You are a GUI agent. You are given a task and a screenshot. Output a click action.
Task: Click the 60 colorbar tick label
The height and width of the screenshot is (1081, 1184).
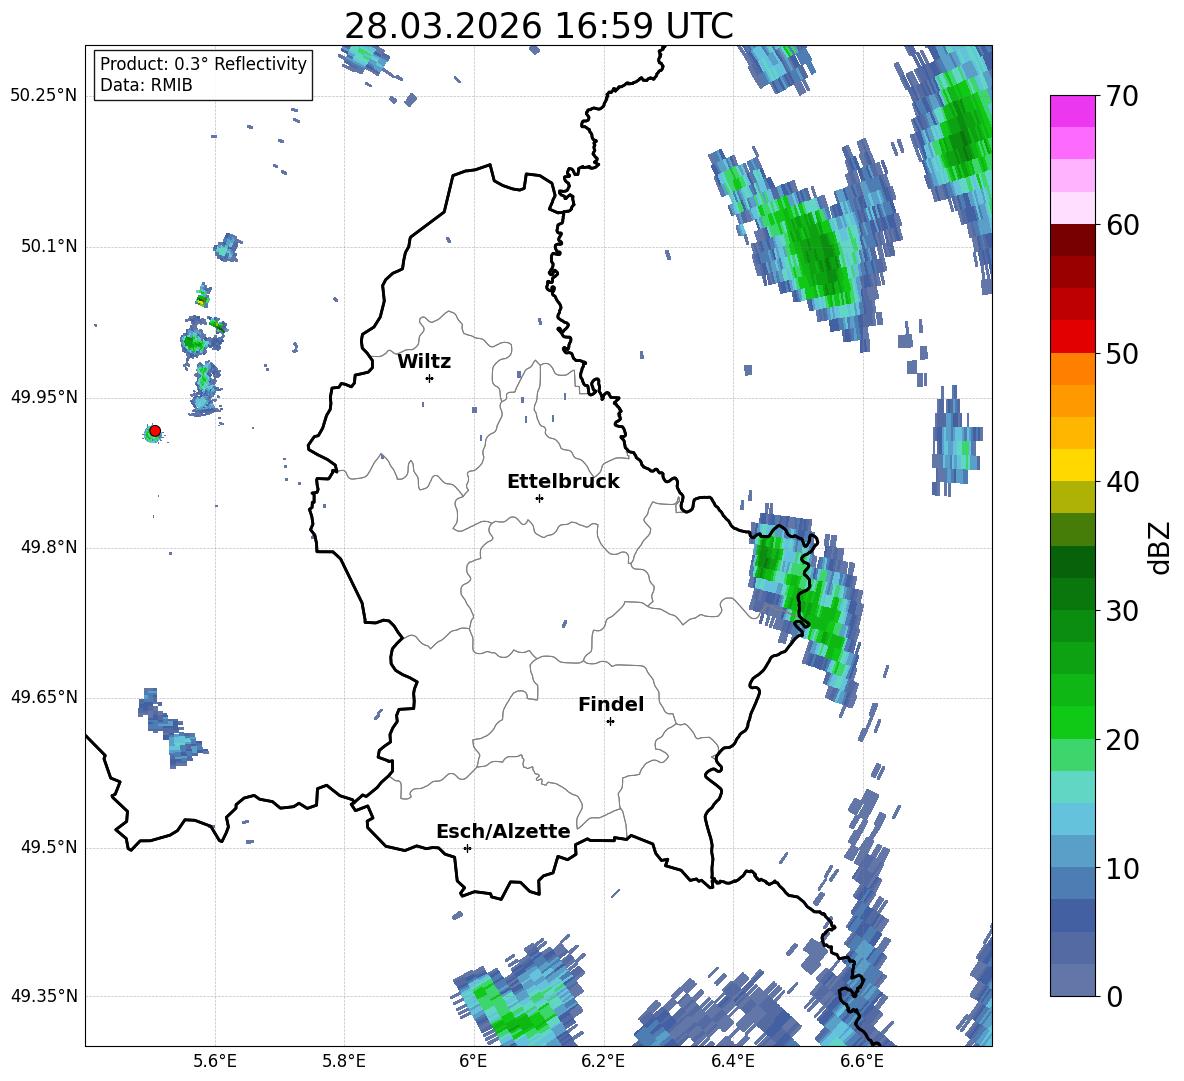pyautogui.click(x=1122, y=225)
